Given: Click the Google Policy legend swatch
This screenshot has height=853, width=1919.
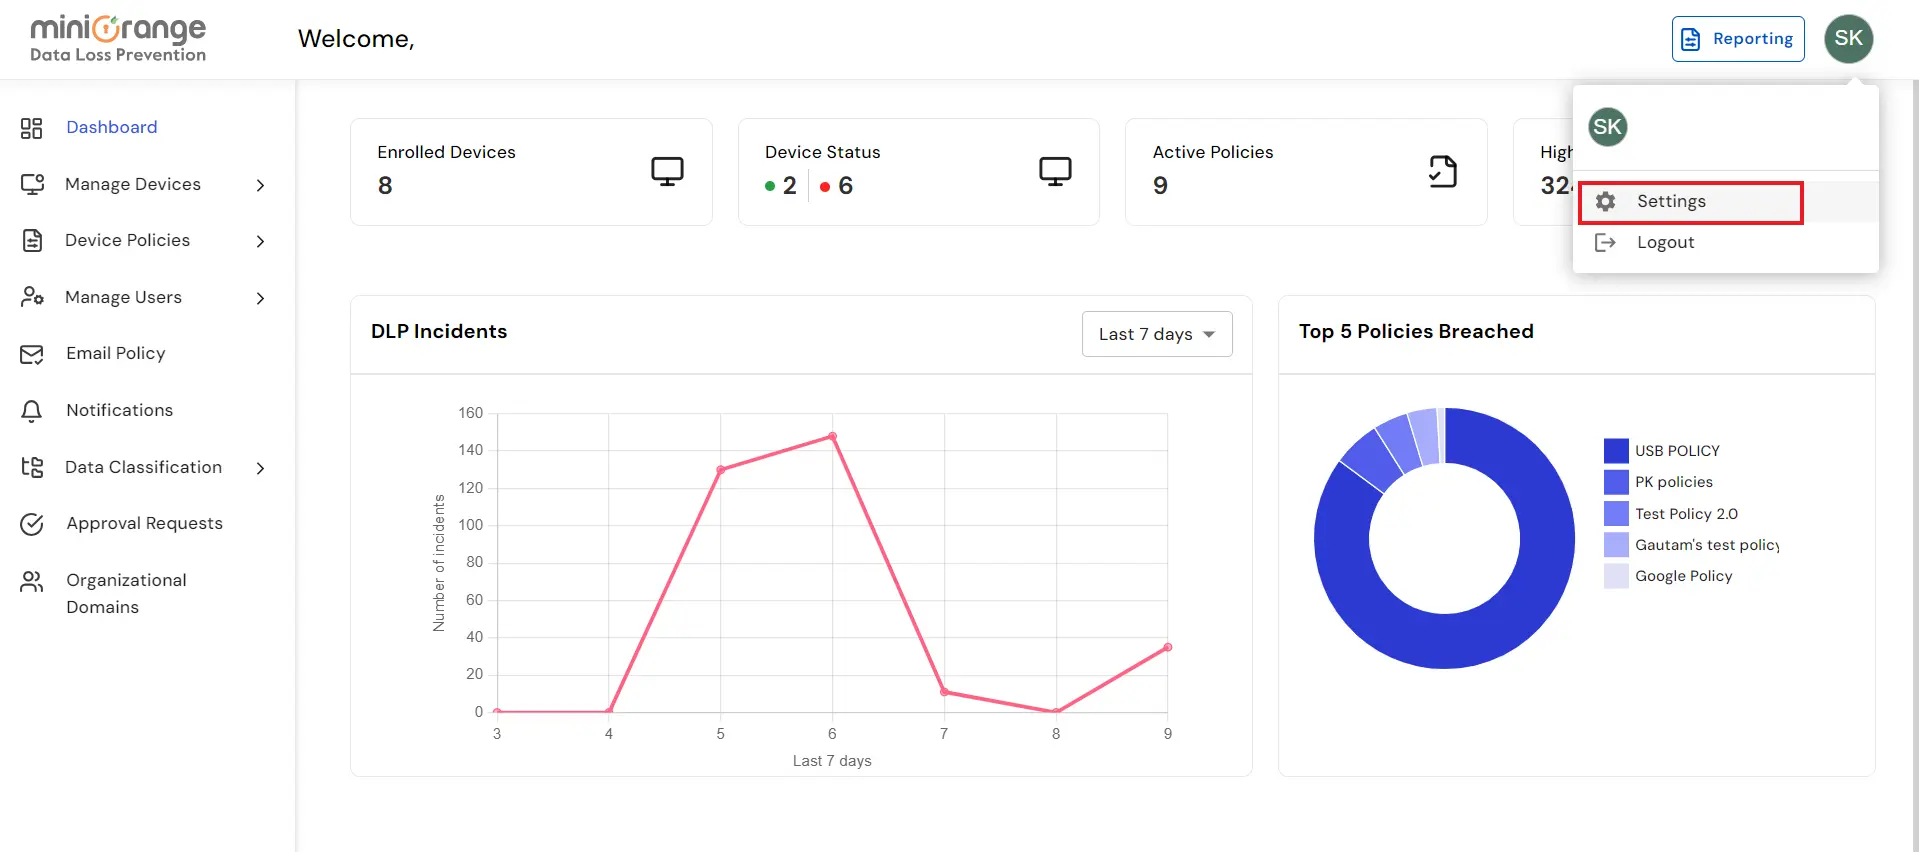Looking at the screenshot, I should pyautogui.click(x=1616, y=576).
